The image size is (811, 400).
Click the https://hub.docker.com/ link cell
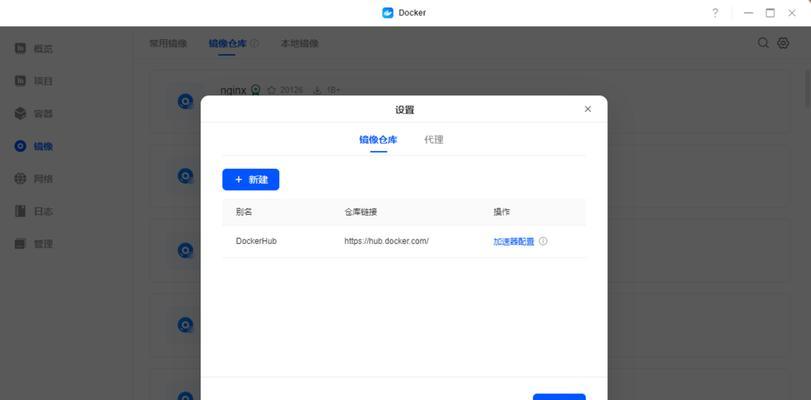click(386, 241)
